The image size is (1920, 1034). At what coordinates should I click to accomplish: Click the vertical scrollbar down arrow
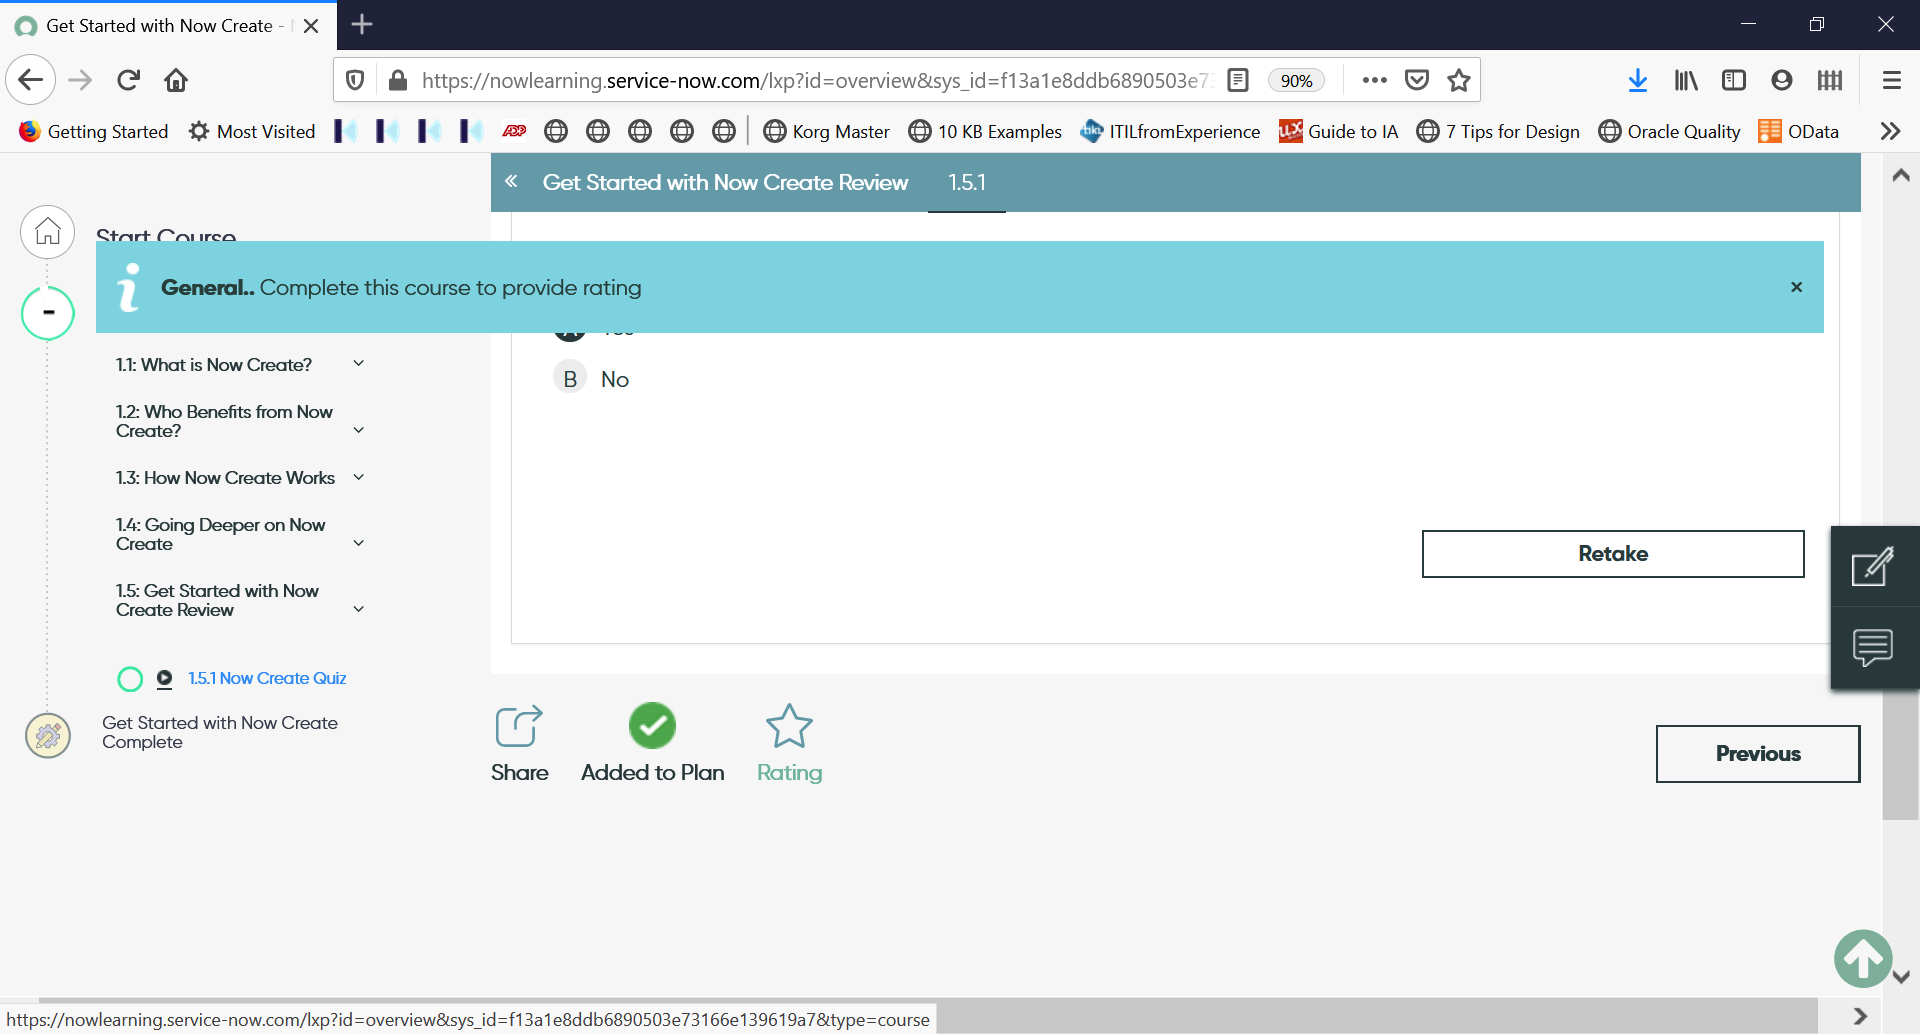(1901, 977)
